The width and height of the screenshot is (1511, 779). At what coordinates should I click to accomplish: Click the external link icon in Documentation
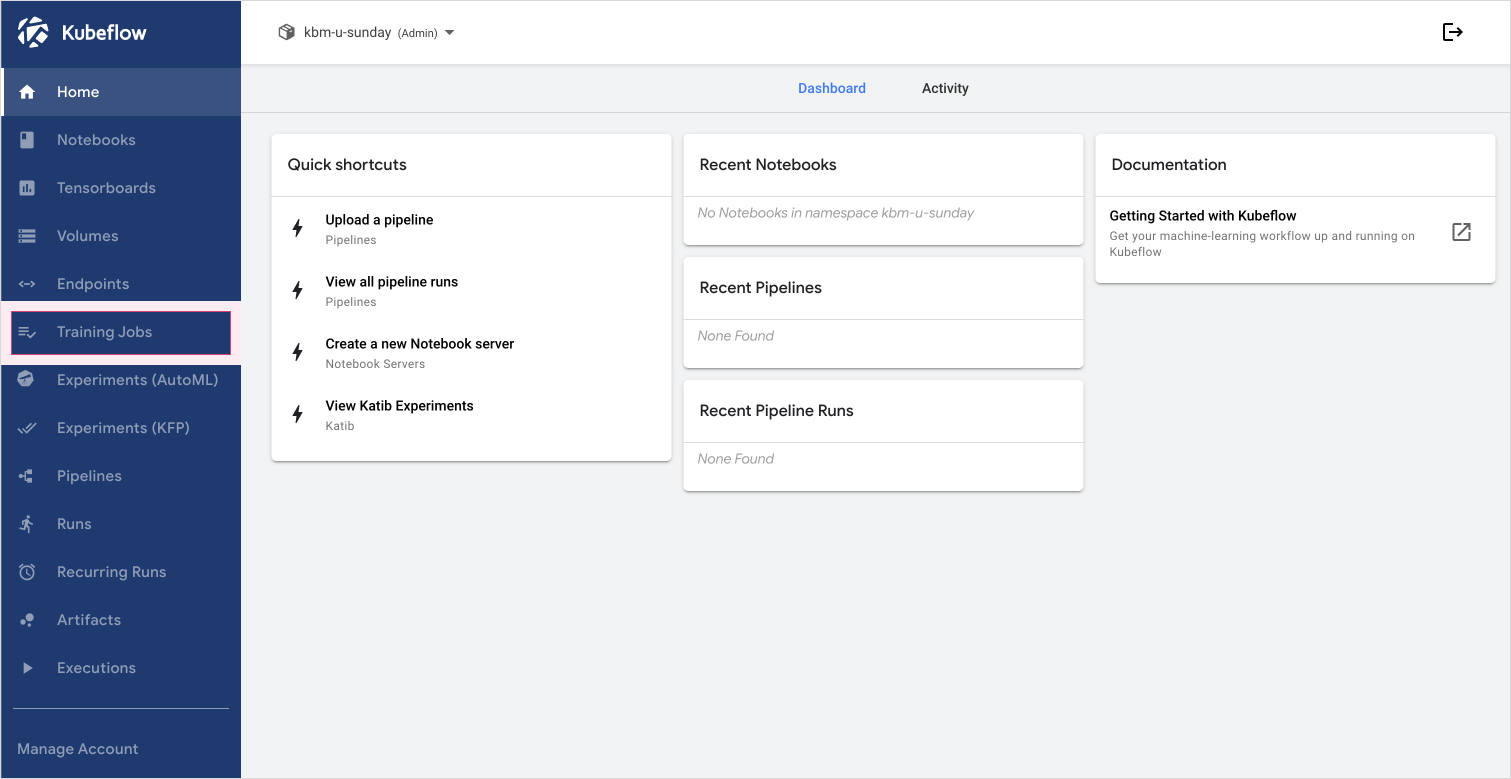(x=1461, y=232)
